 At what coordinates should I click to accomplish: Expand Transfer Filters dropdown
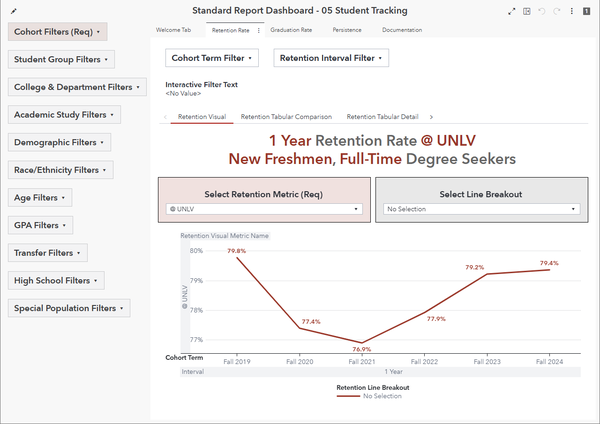point(48,253)
